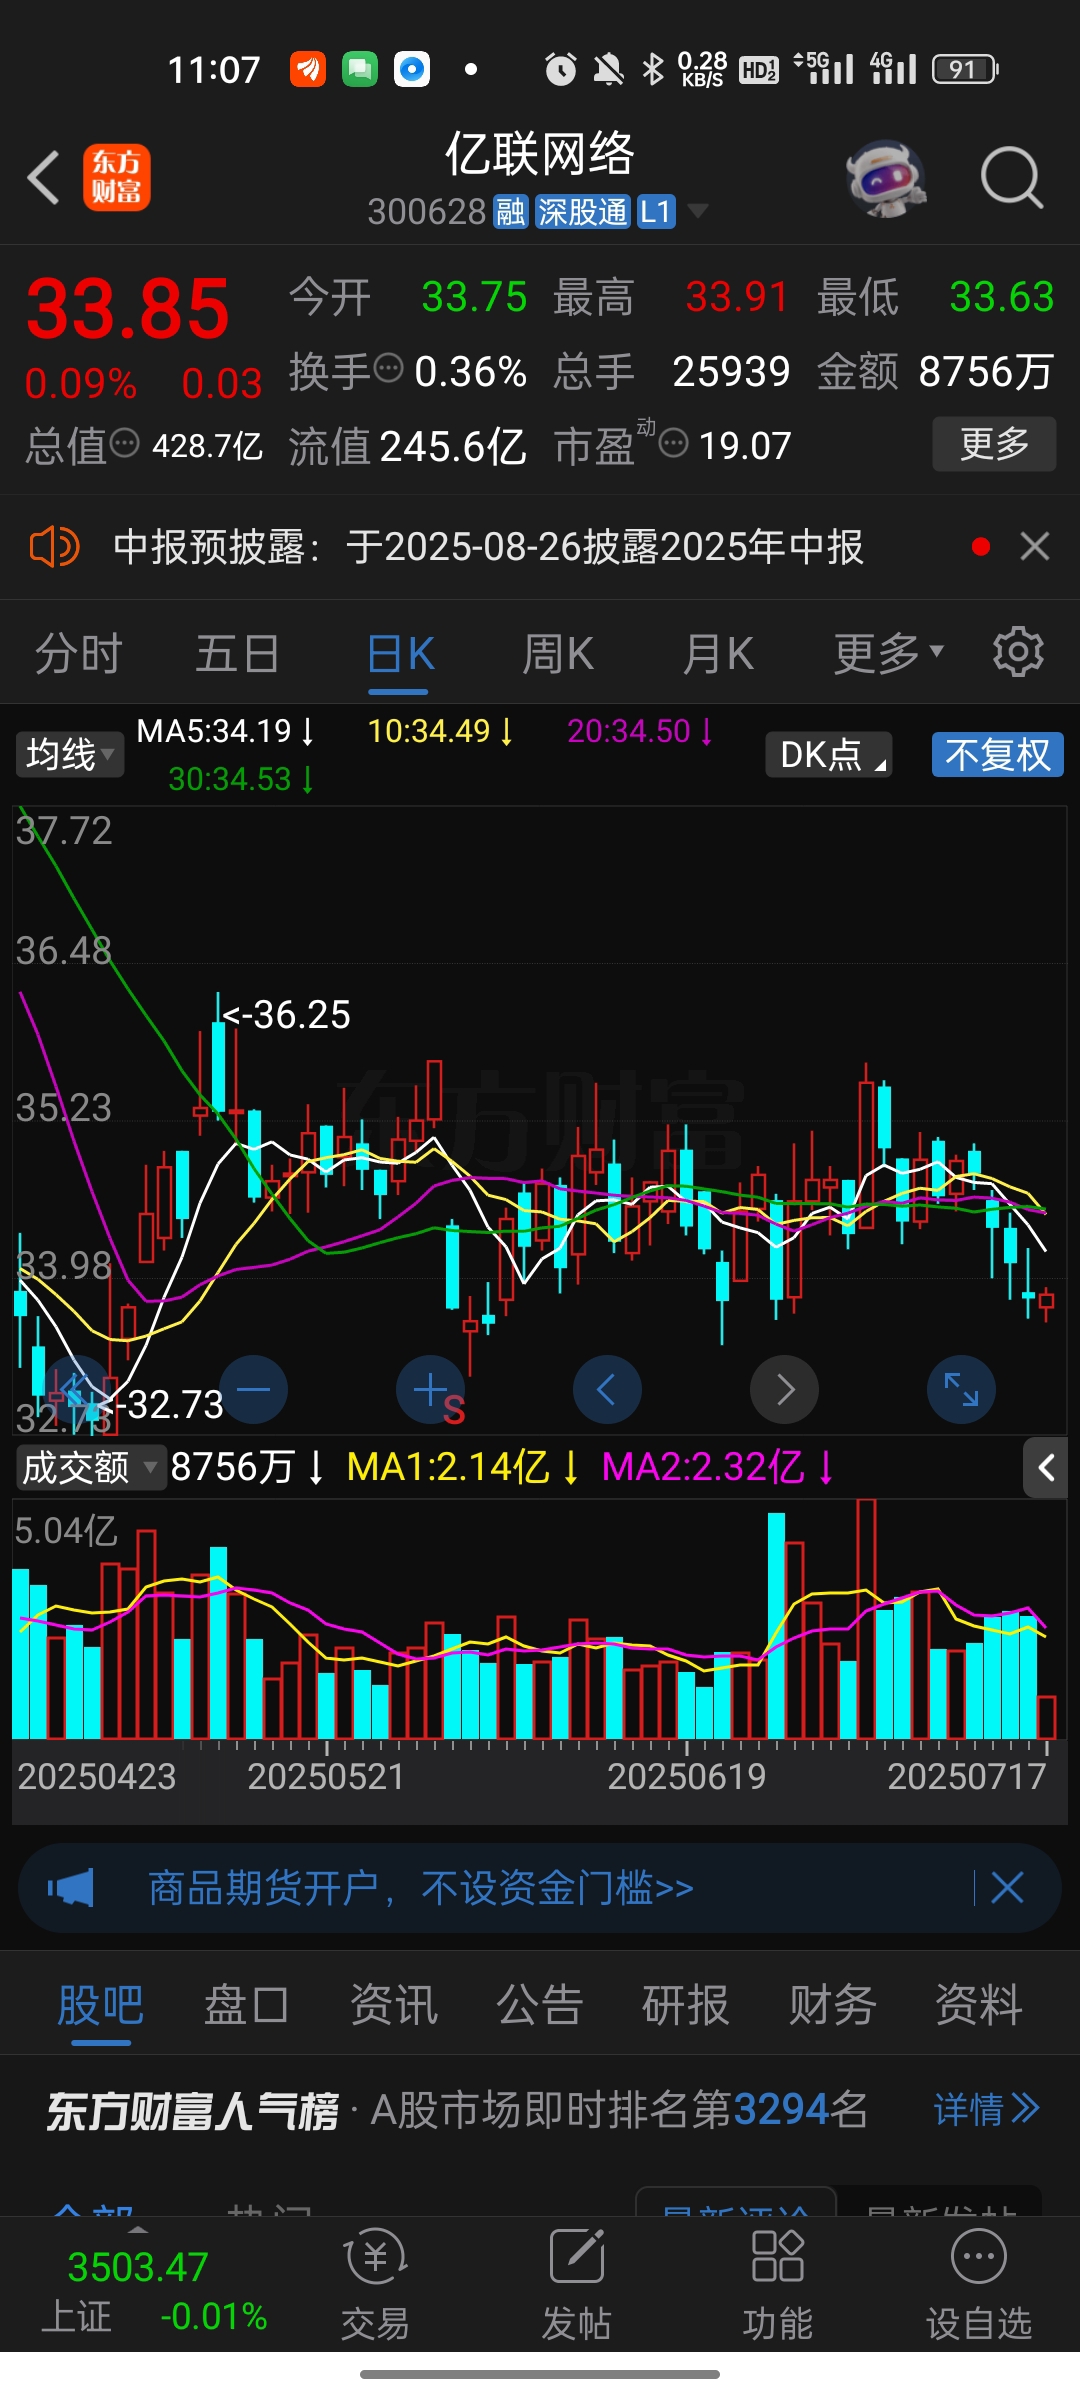This screenshot has width=1080, height=2400.
Task: Move chart left with arrow button
Action: [607, 1389]
